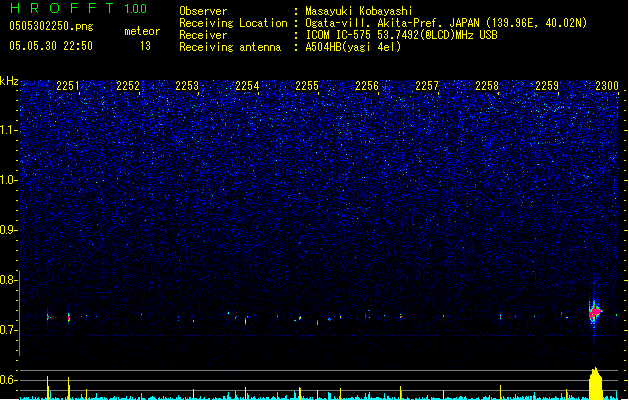Click the kHz axis unit label
Viewport: 629px width, 400px height.
click(9, 81)
